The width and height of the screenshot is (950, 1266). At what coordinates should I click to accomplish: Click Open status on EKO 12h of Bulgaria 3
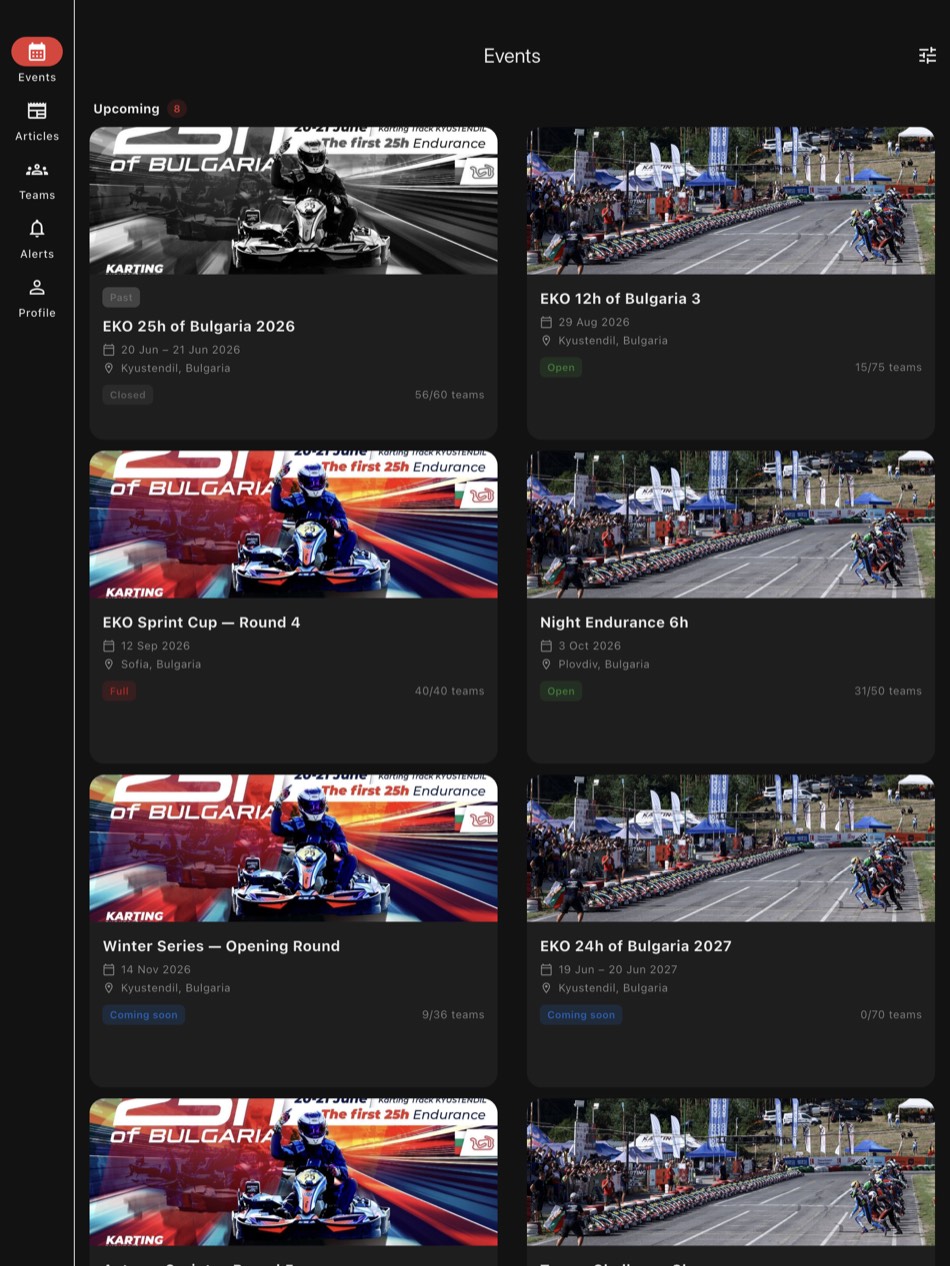tap(561, 367)
